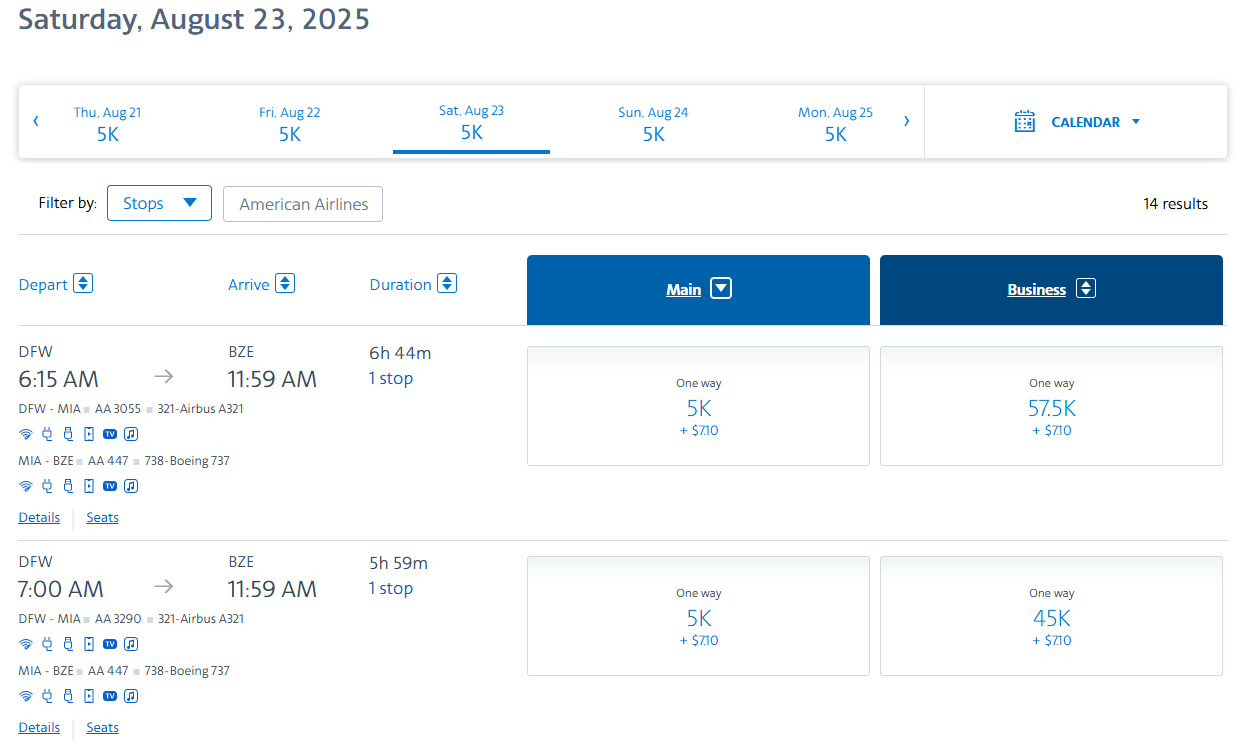Click the Wi-Fi amenity icon on first flight

click(26, 433)
